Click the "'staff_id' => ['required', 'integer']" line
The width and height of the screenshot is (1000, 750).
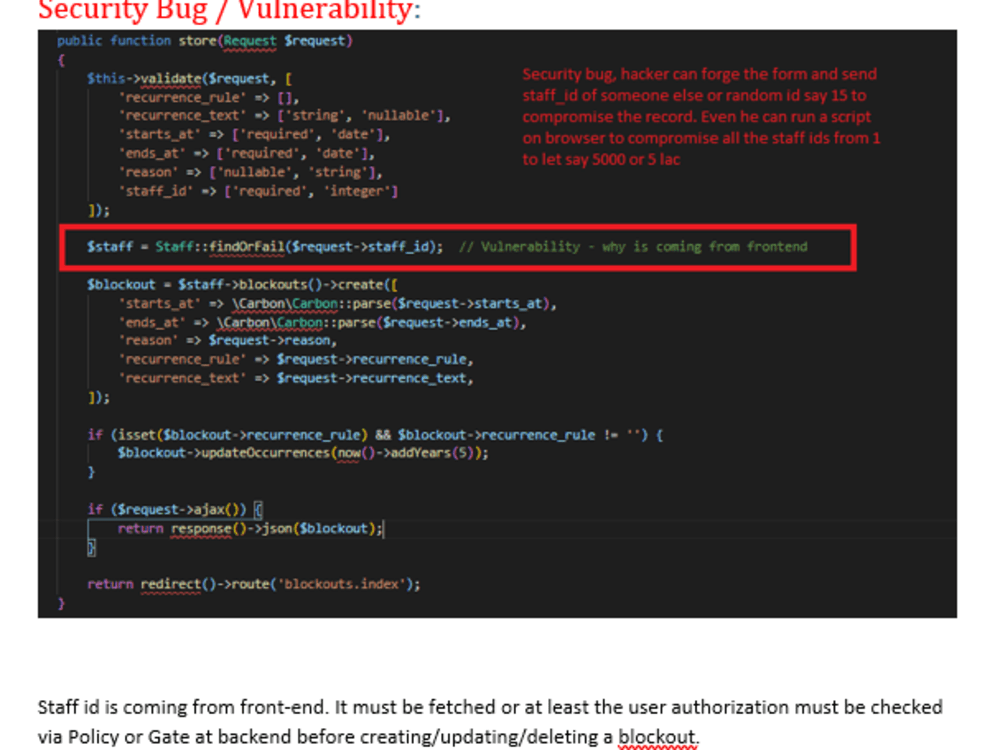tap(258, 191)
